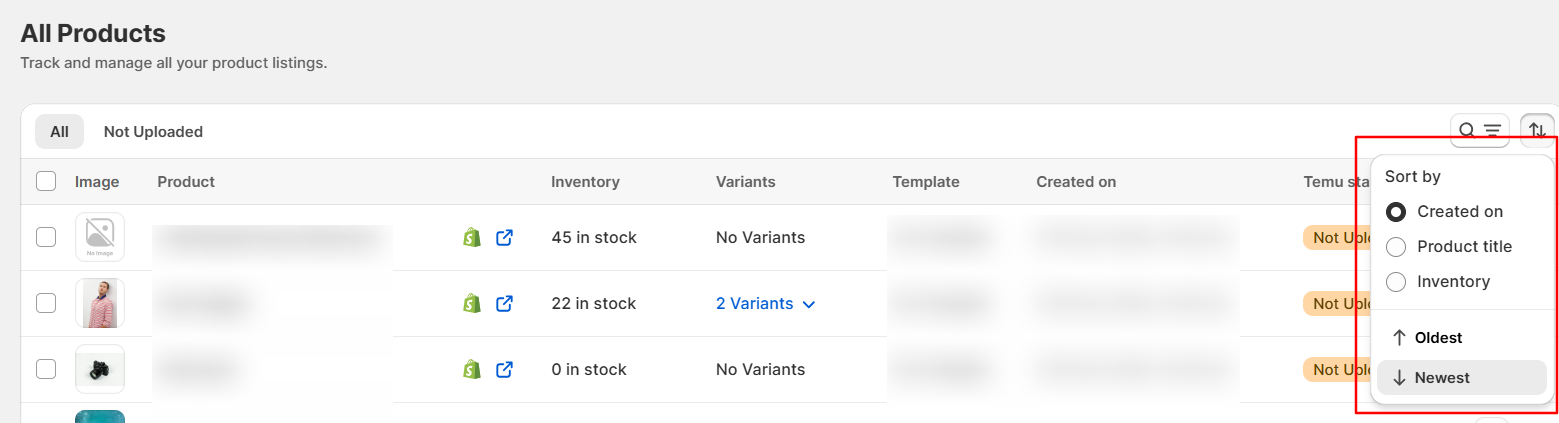Open external link icon in 0 in stock row
The height and width of the screenshot is (423, 1559).
[x=505, y=369]
